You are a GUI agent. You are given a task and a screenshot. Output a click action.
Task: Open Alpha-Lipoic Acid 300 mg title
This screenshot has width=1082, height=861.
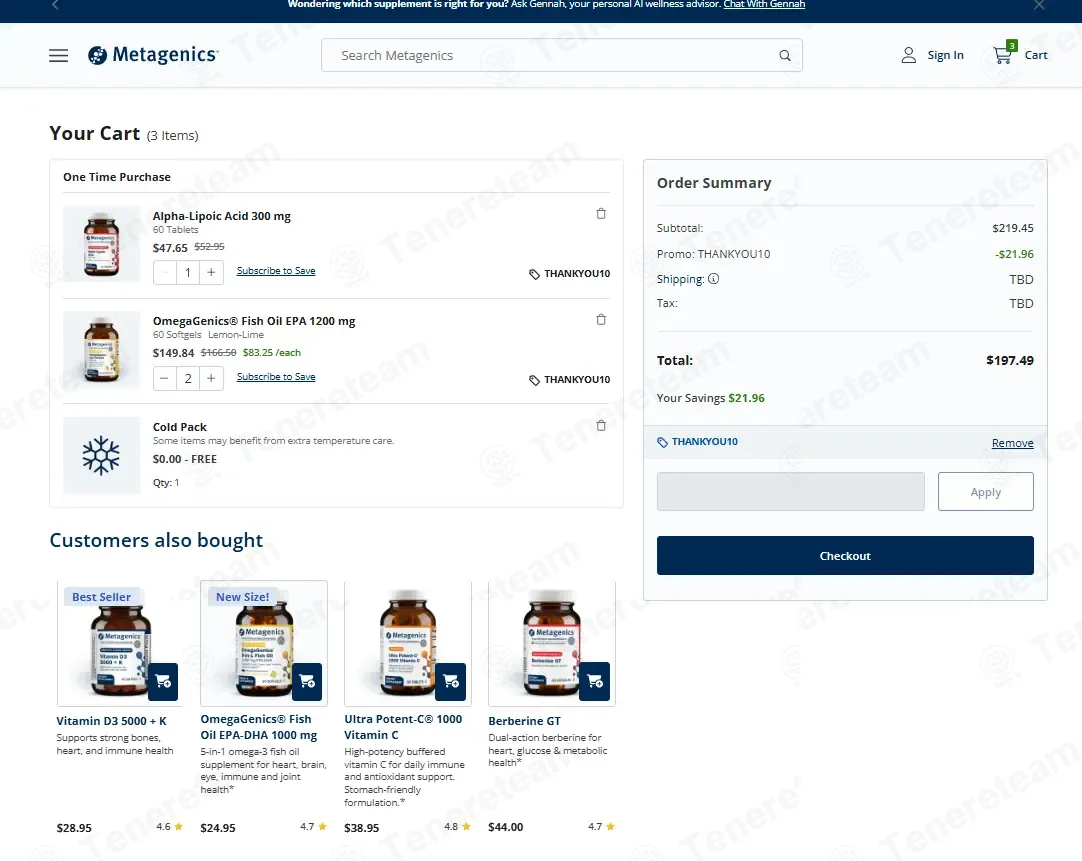pyautogui.click(x=222, y=216)
